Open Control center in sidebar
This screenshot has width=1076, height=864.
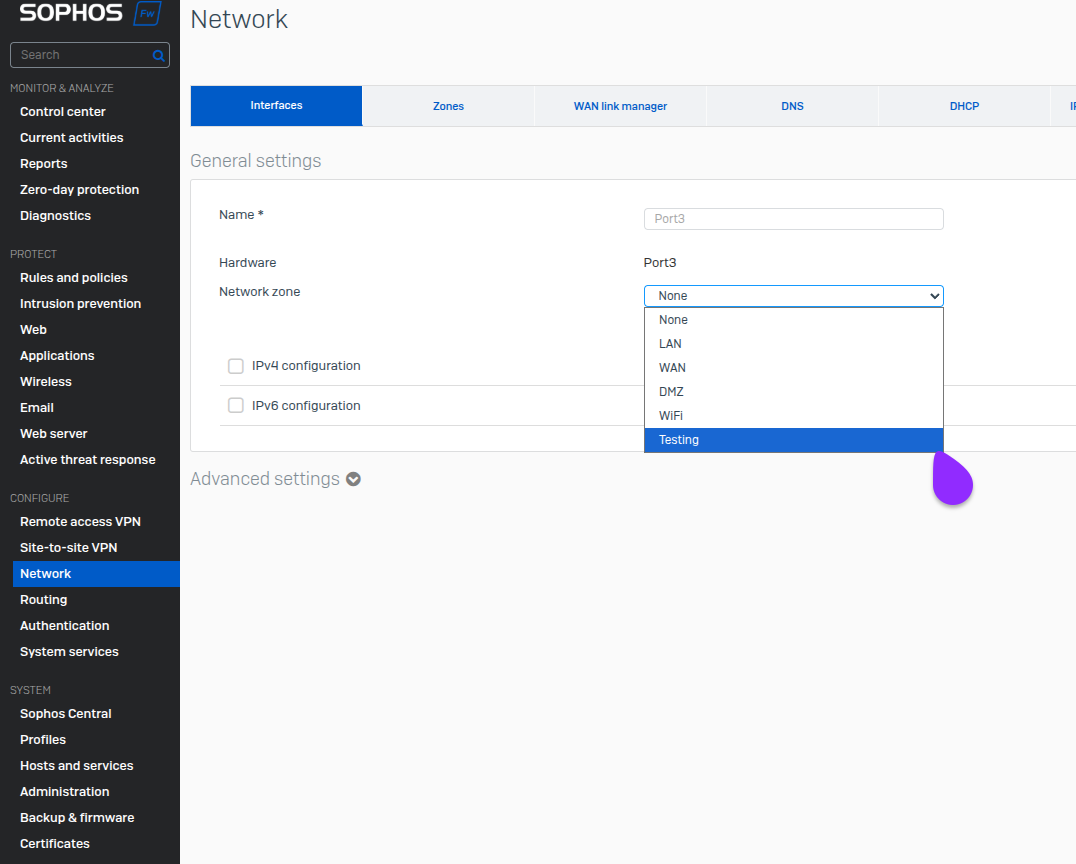63,112
